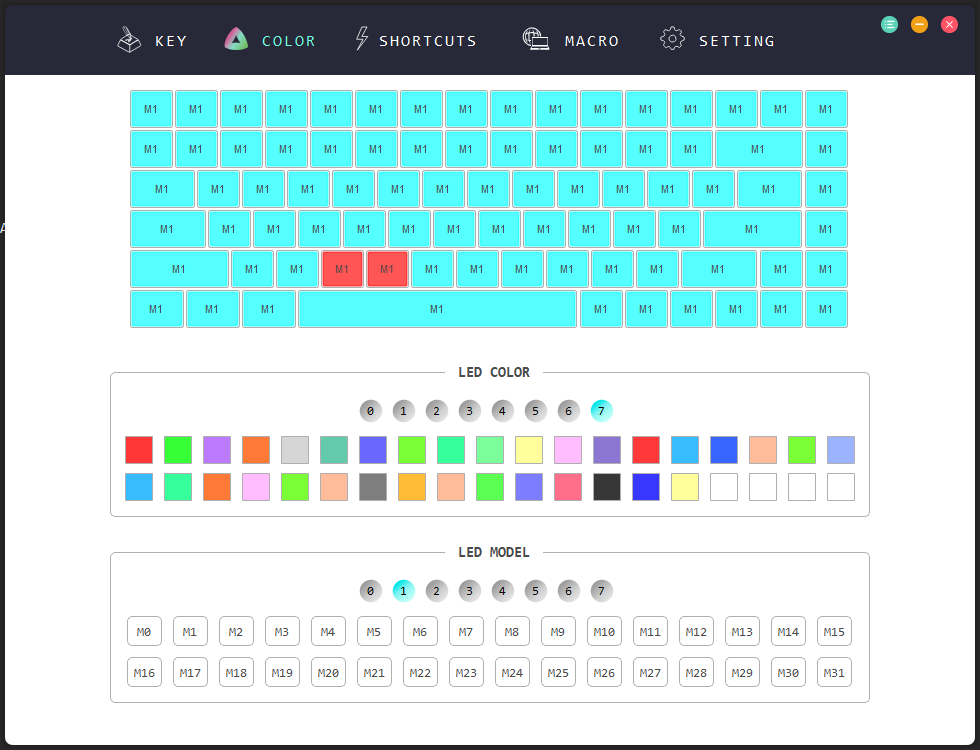Select LED COLOR layer 0
The image size is (980, 750).
pyautogui.click(x=371, y=411)
